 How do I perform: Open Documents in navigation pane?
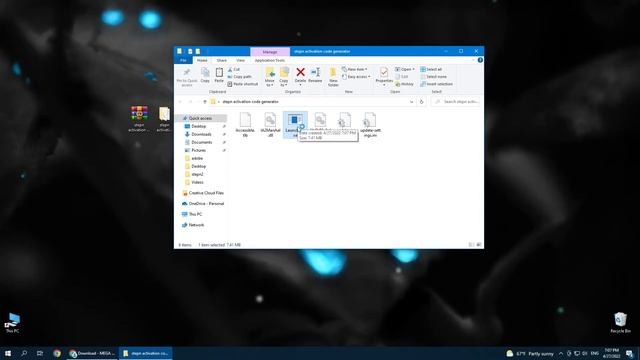pos(202,142)
